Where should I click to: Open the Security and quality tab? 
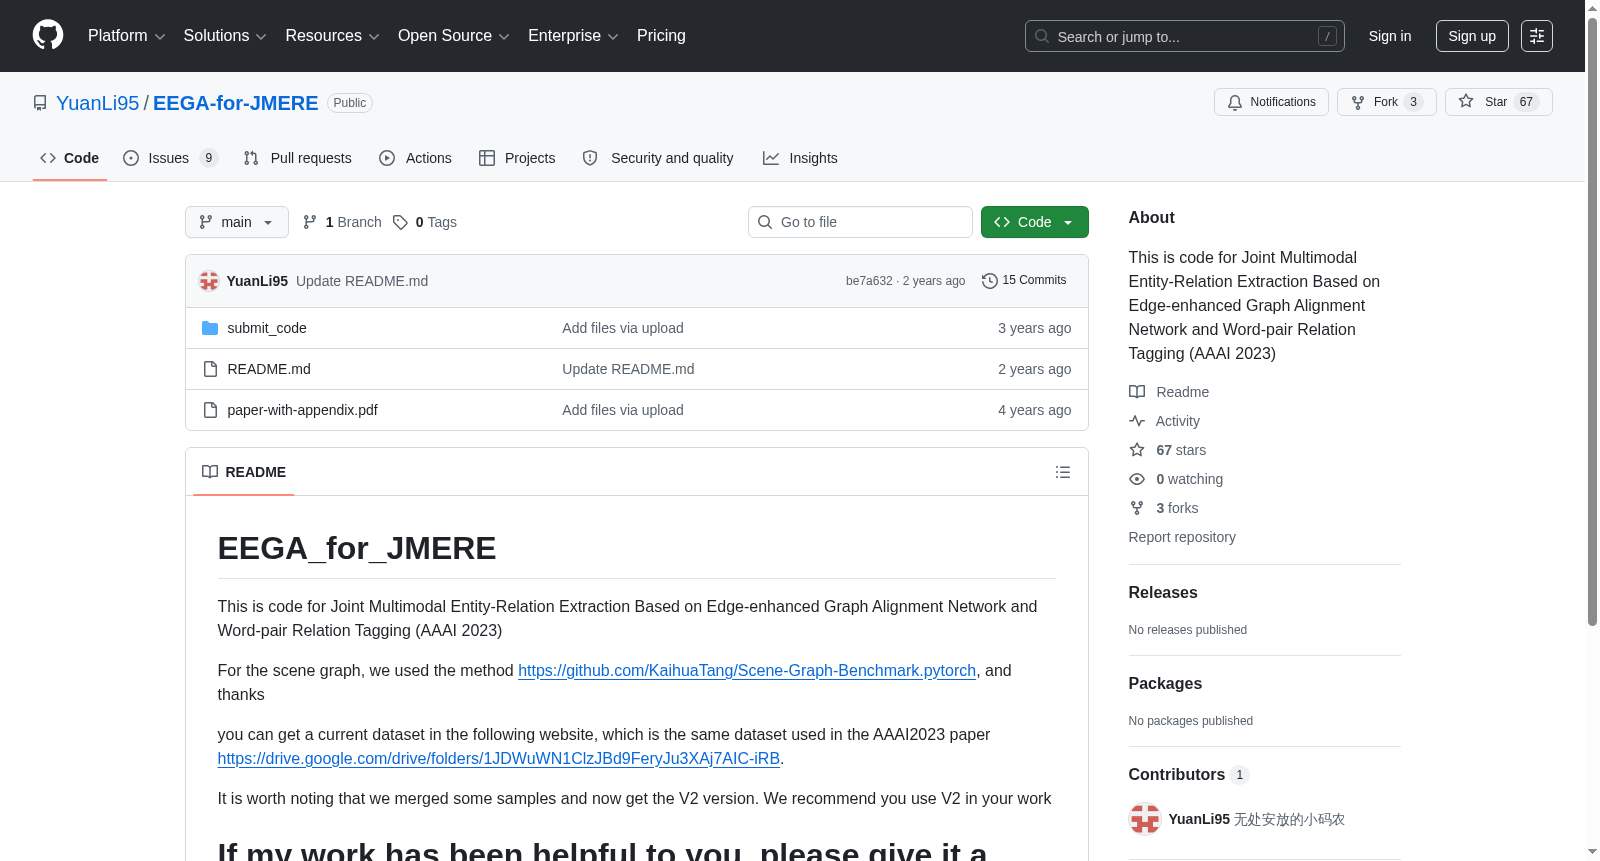(x=658, y=158)
